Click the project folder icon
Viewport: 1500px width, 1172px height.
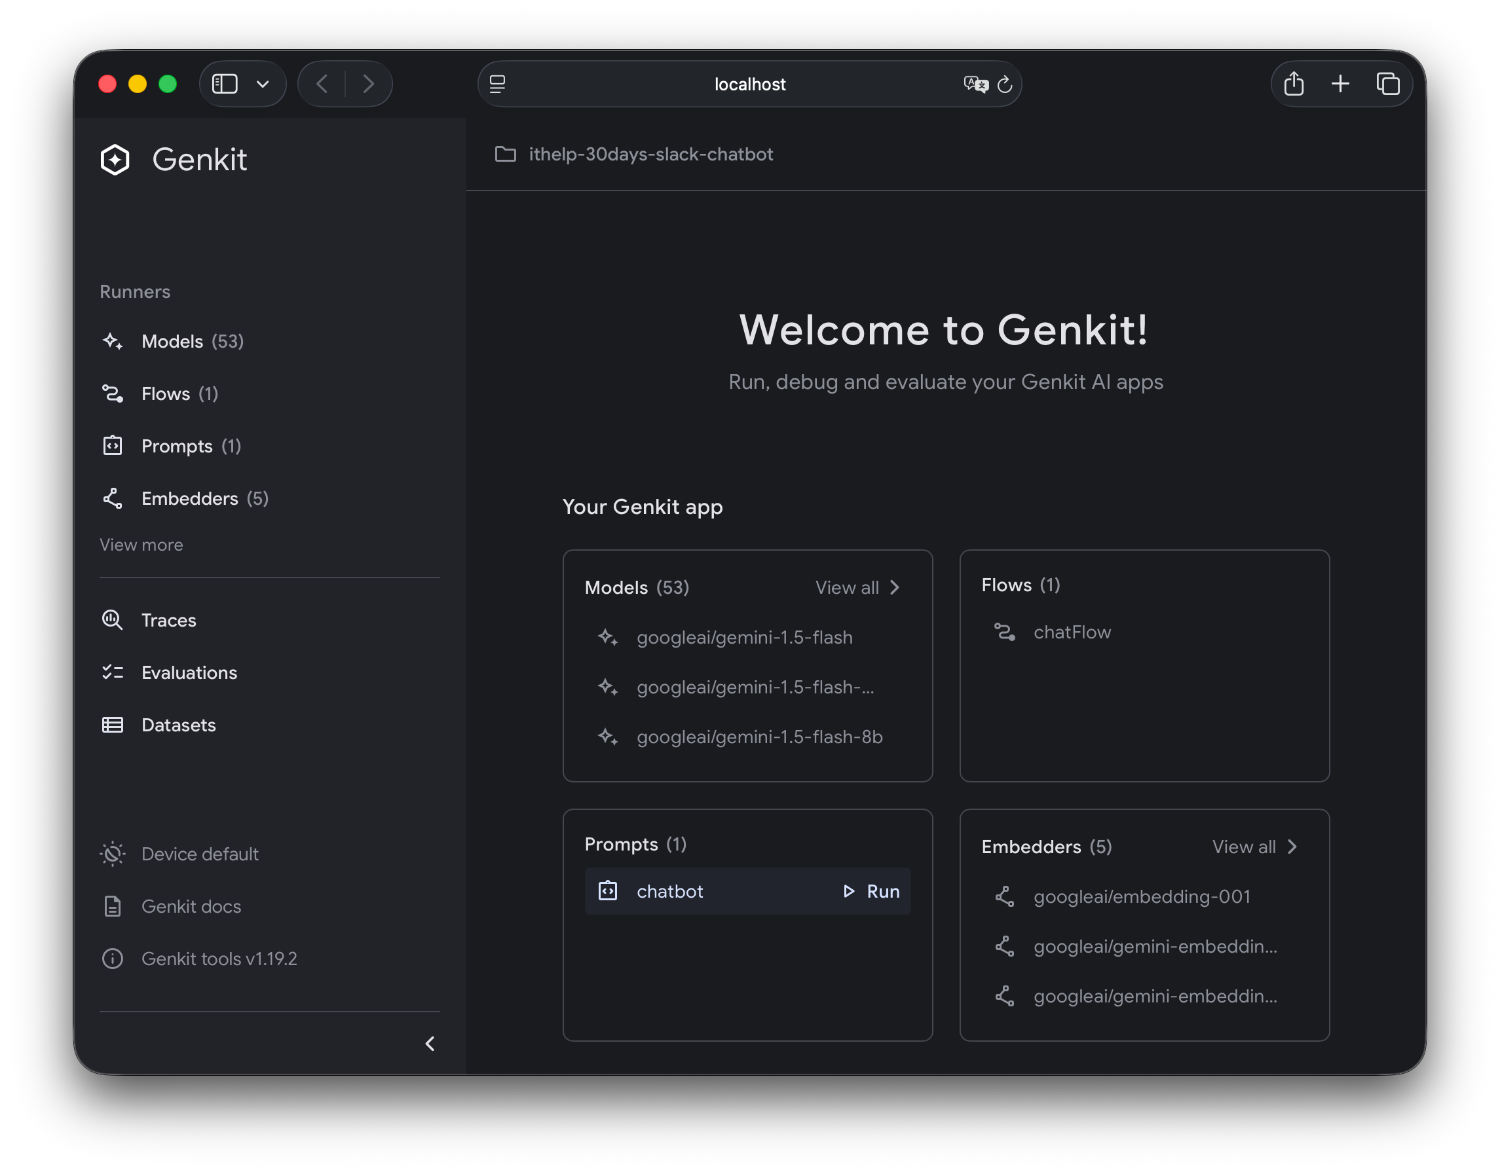tap(506, 154)
